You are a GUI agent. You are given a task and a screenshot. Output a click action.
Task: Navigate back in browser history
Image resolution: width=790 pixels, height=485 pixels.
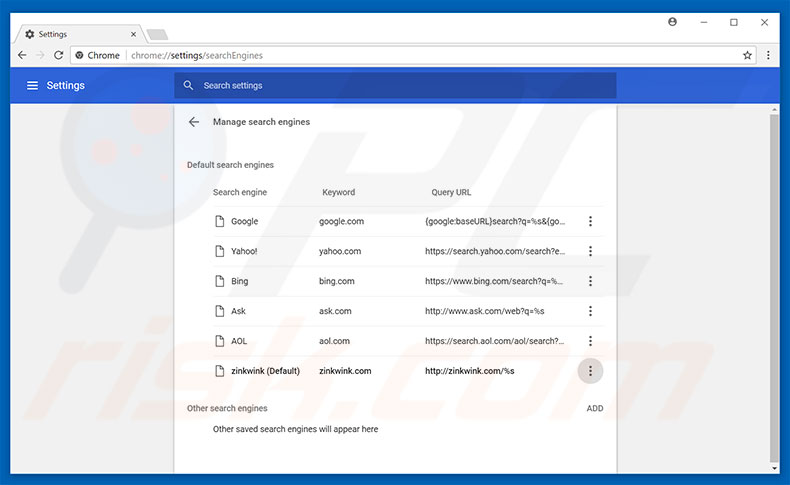(22, 55)
